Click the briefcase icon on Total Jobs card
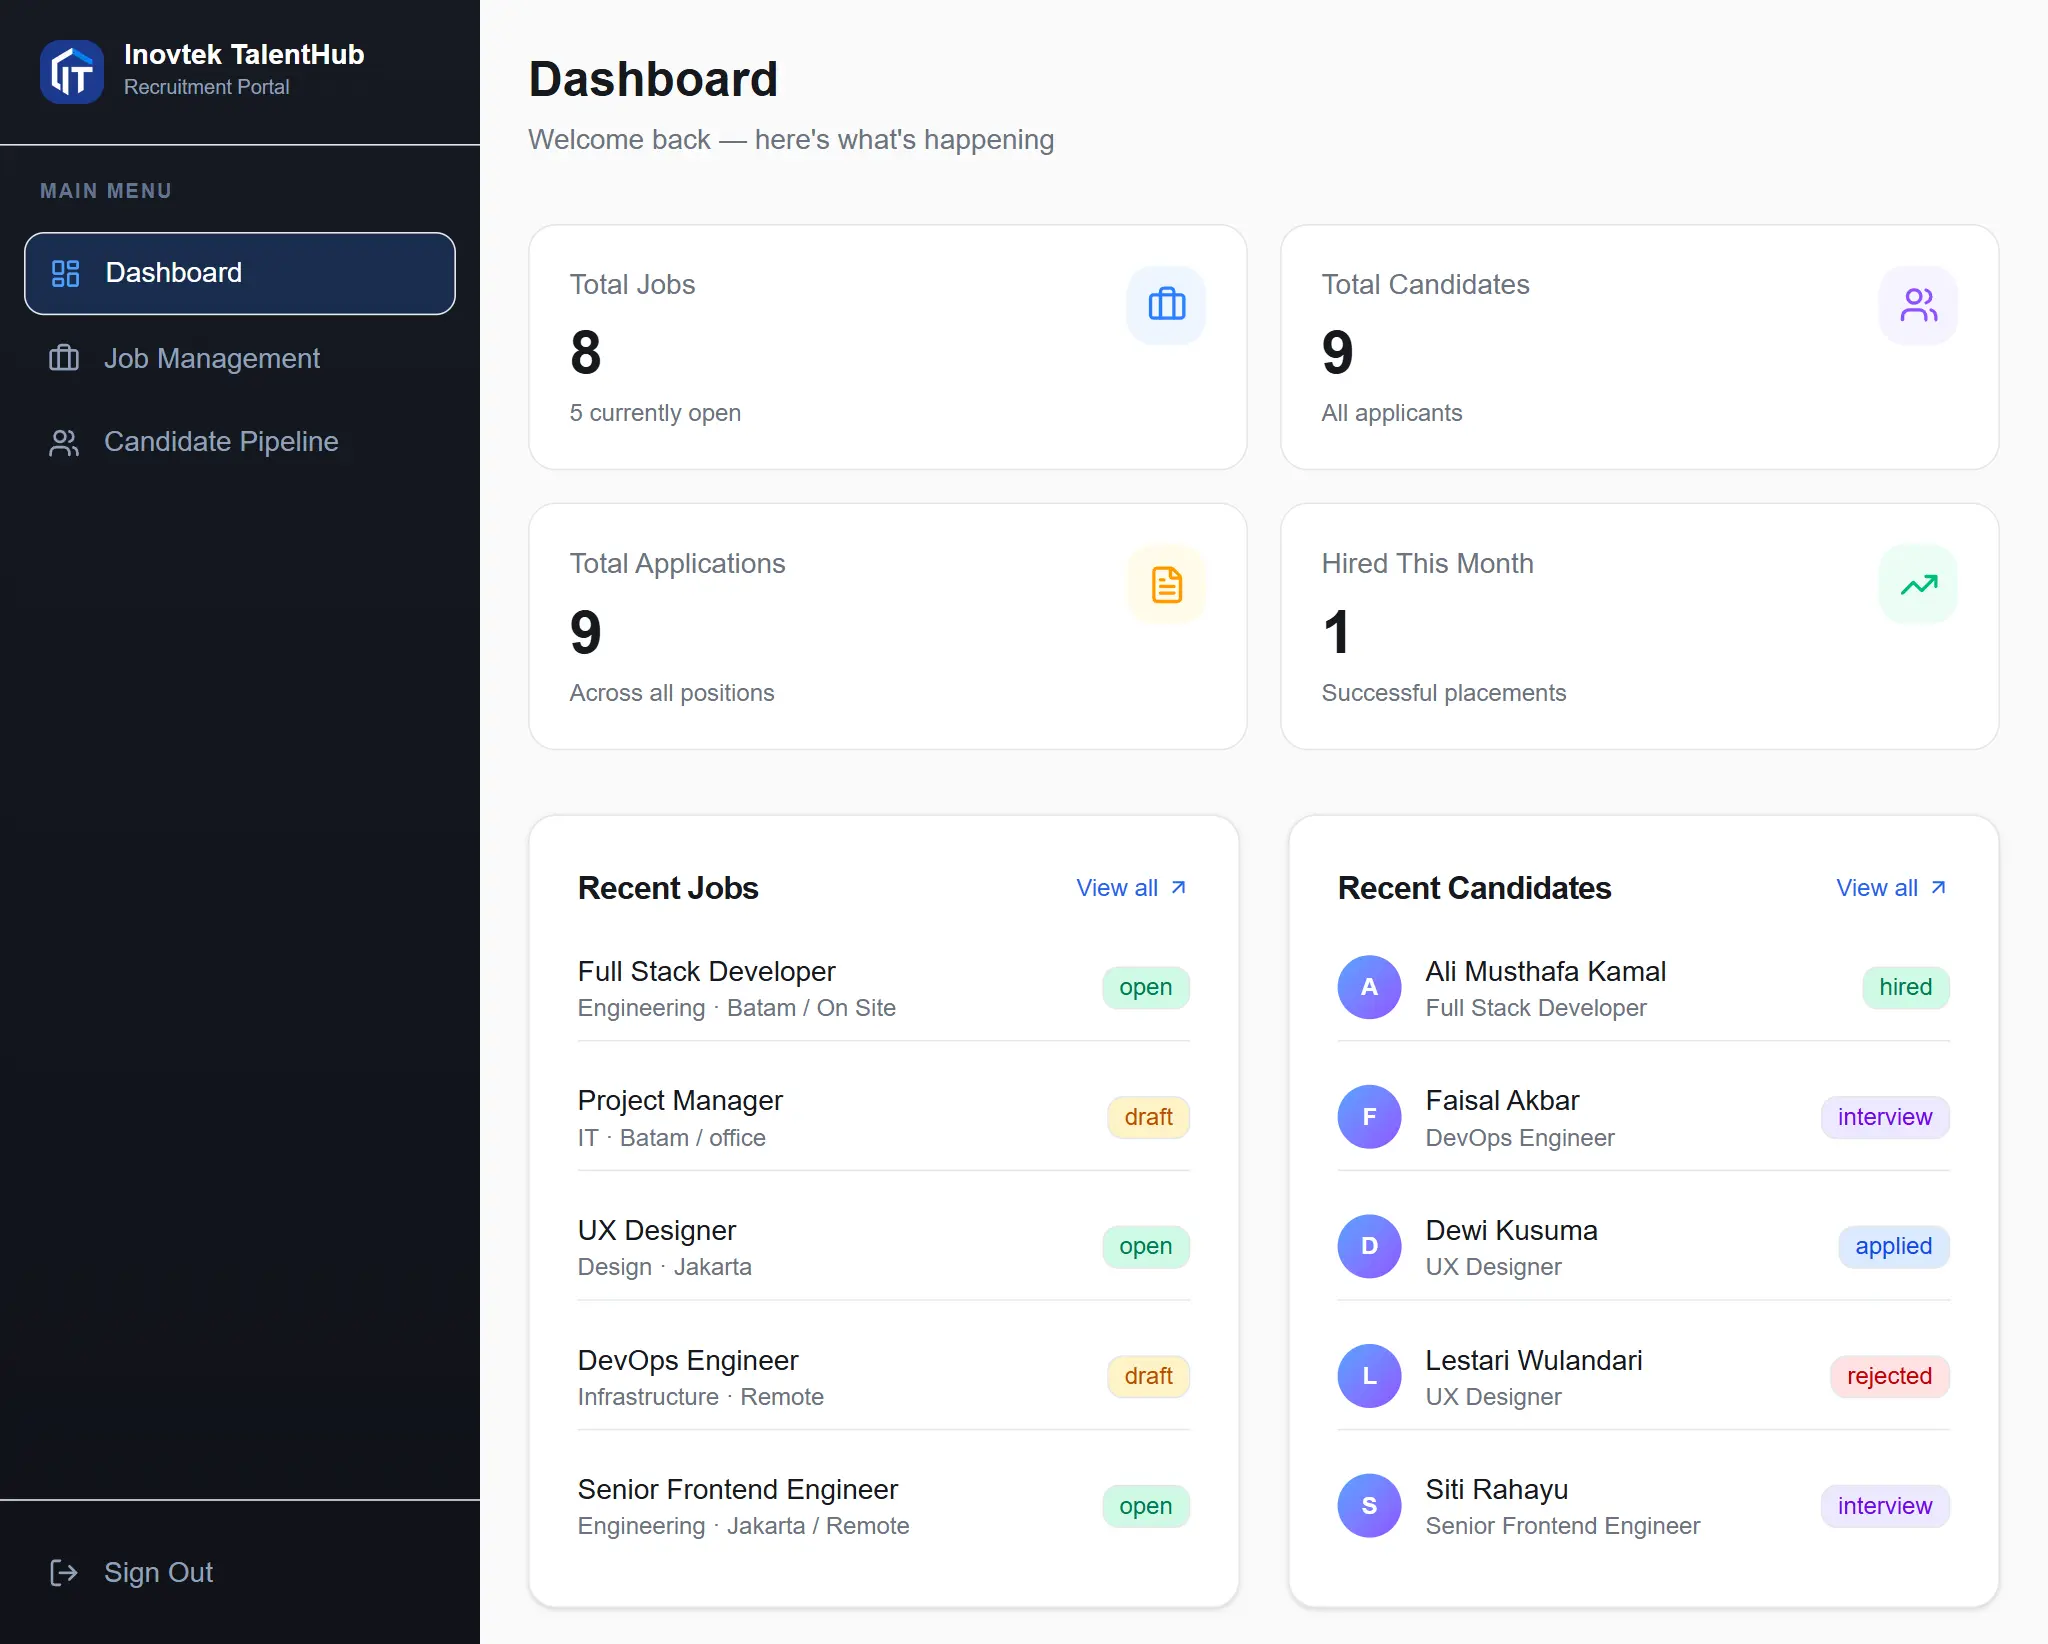The height and width of the screenshot is (1644, 2048). click(1167, 305)
